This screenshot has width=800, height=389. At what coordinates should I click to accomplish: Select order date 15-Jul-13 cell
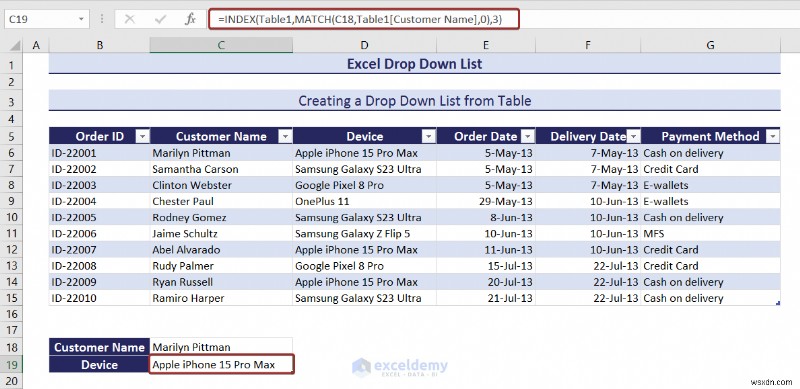[486, 266]
